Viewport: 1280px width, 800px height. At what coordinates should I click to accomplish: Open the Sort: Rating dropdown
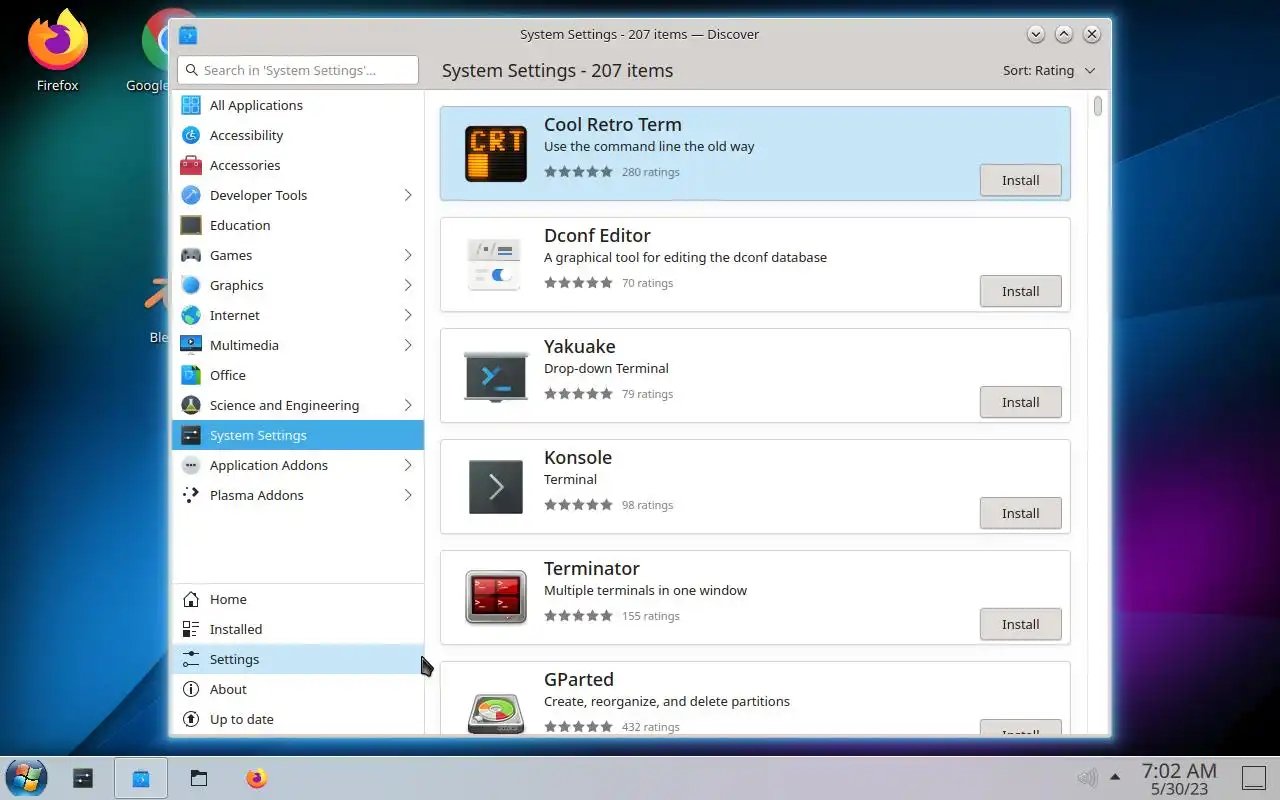[1049, 70]
